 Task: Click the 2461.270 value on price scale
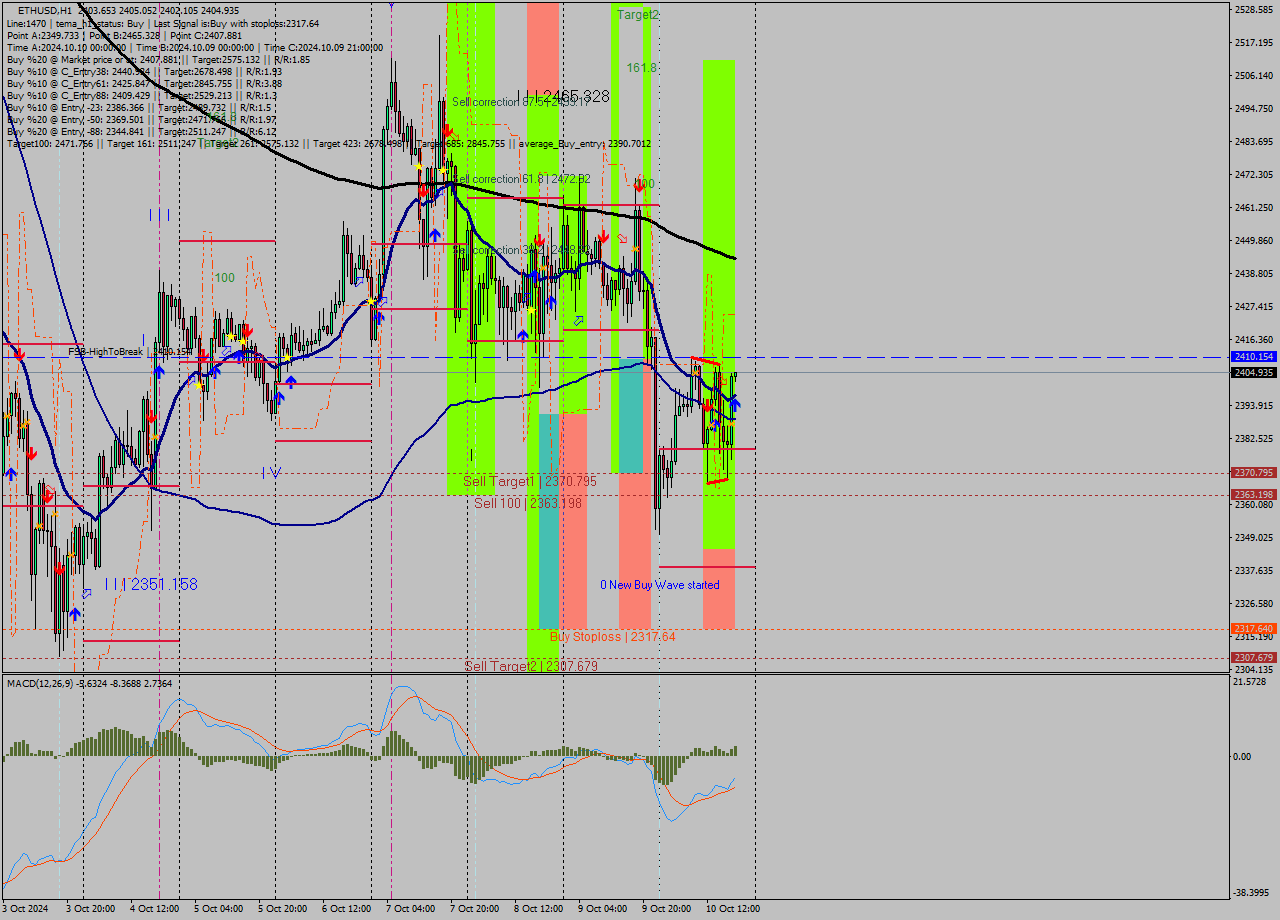[x=1254, y=207]
